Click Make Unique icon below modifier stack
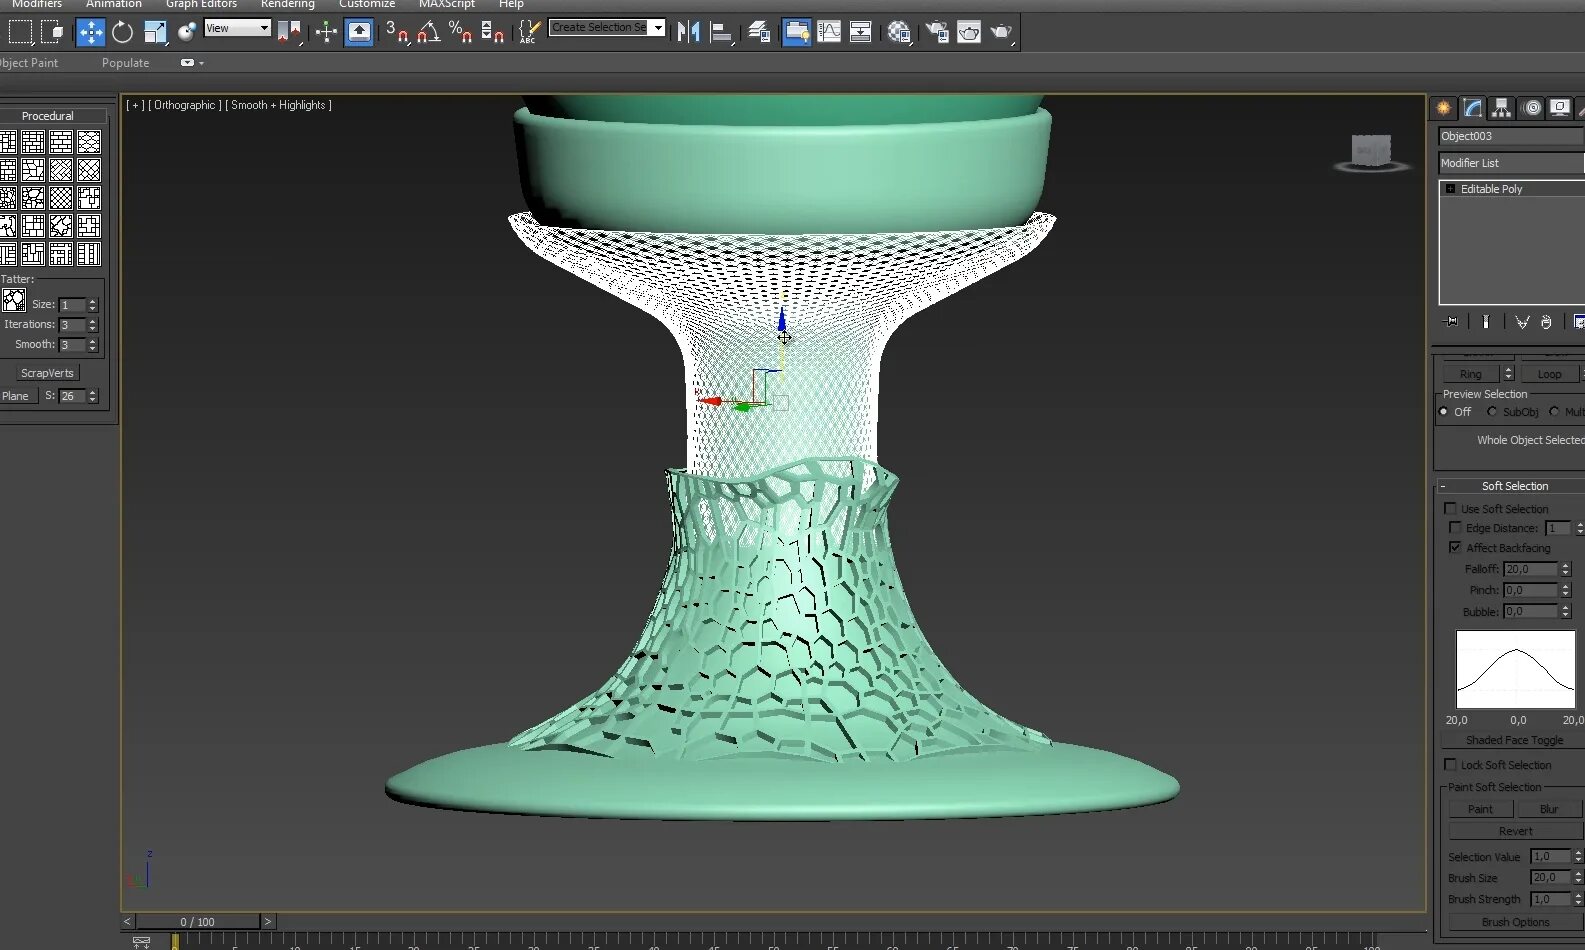Viewport: 1585px width, 950px height. [x=1522, y=322]
